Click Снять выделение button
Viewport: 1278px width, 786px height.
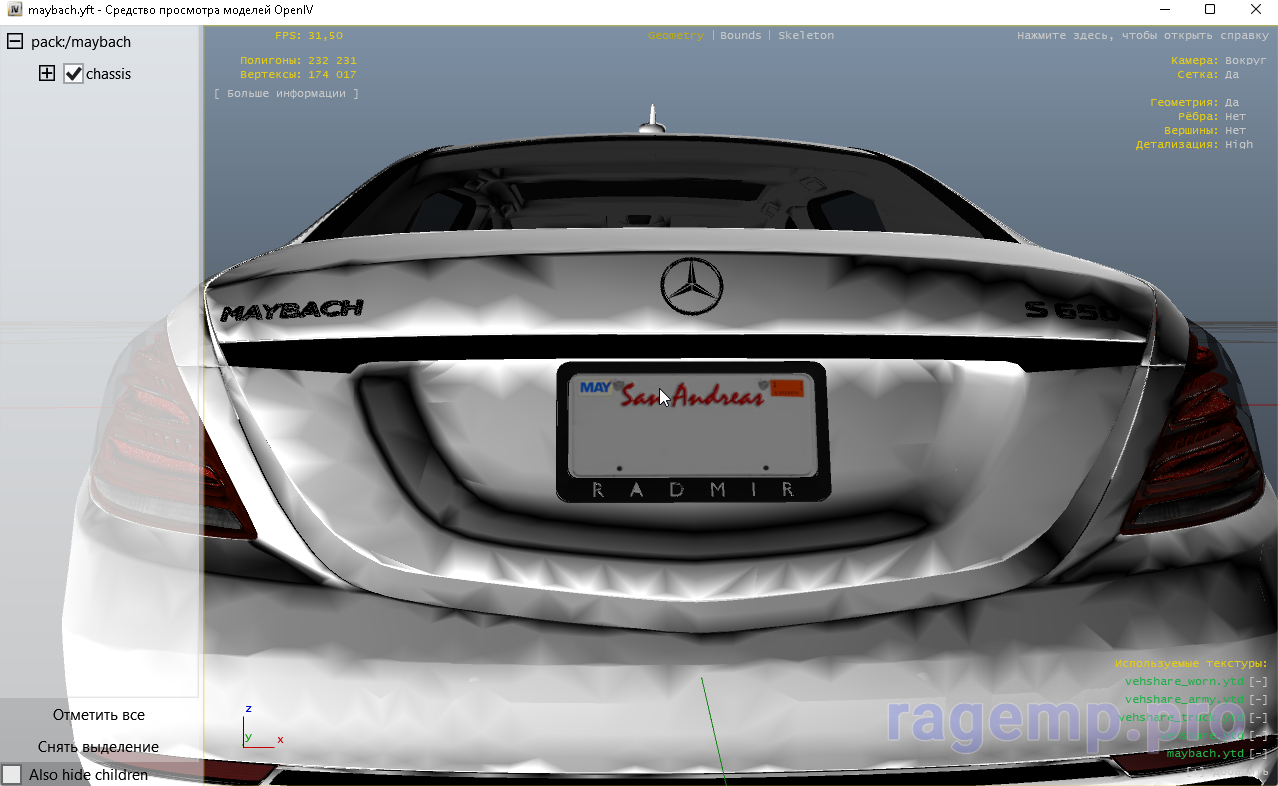tap(99, 747)
